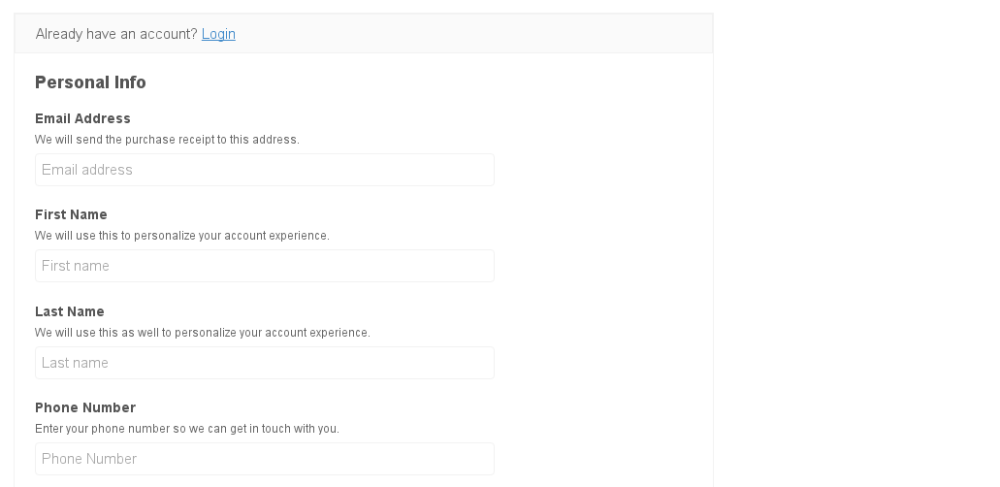The image size is (1000, 487).
Task: Click the "get in touch" hint under Phone Number
Action: tap(187, 429)
